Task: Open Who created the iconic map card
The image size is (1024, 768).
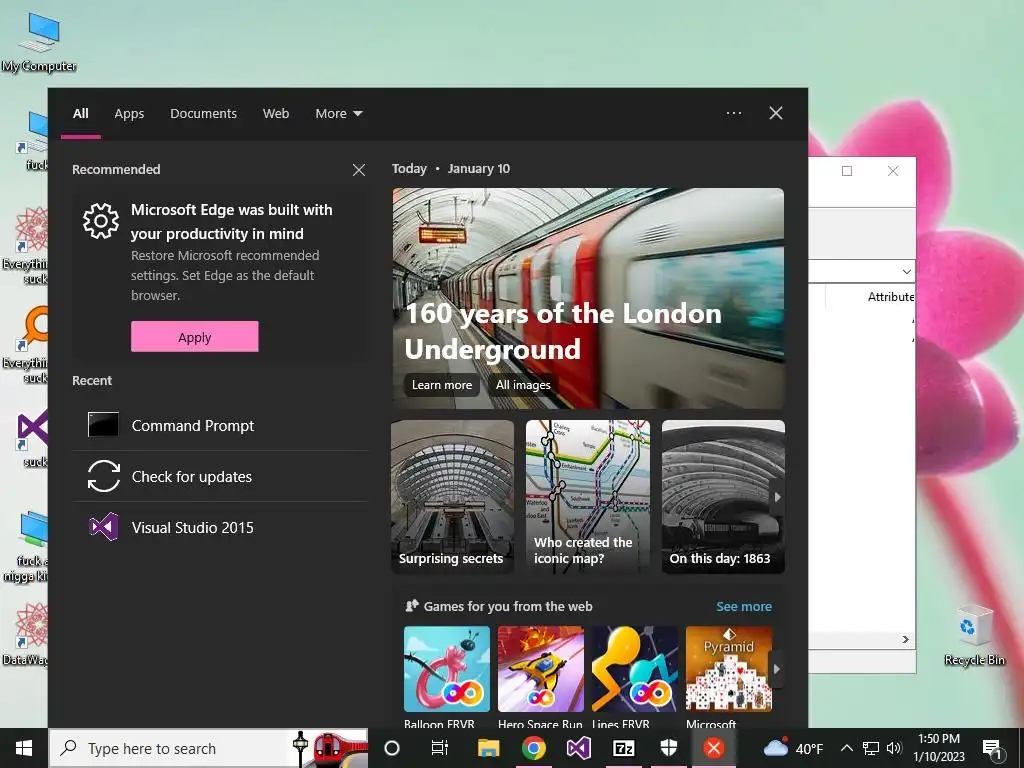Action: [588, 497]
